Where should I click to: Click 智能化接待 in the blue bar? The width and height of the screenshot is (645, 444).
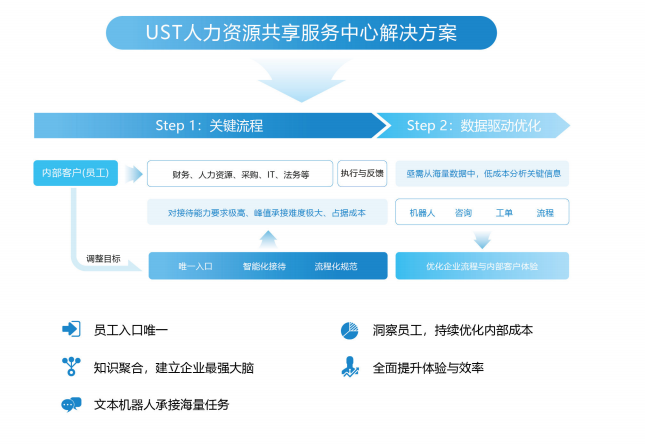coord(264,266)
